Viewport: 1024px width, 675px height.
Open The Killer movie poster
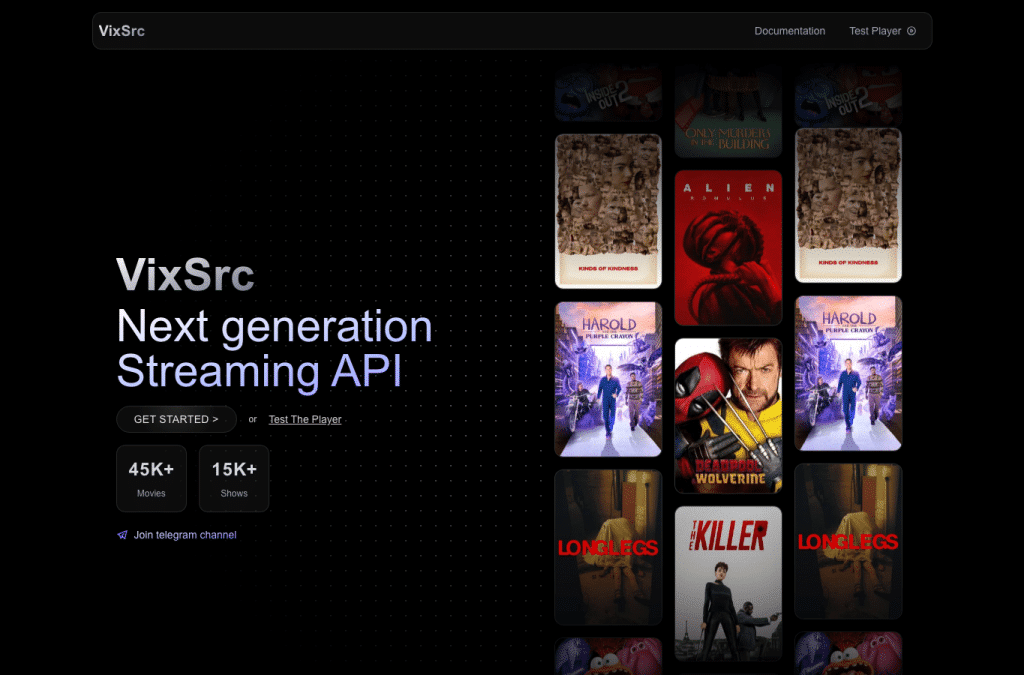click(728, 583)
